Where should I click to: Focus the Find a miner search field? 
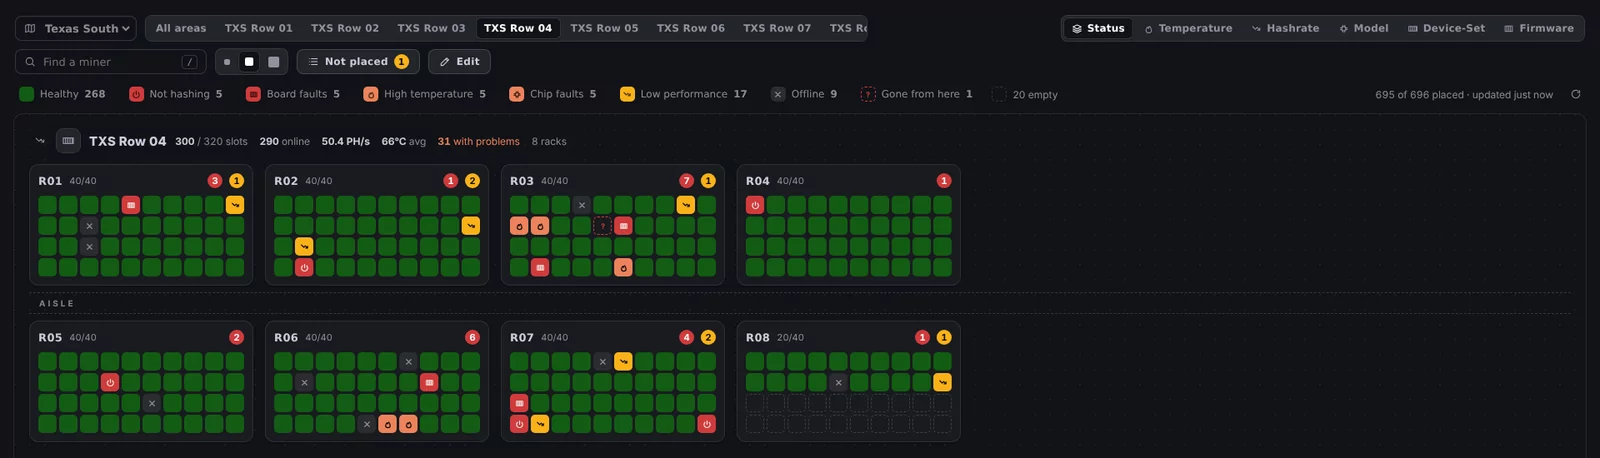(110, 62)
